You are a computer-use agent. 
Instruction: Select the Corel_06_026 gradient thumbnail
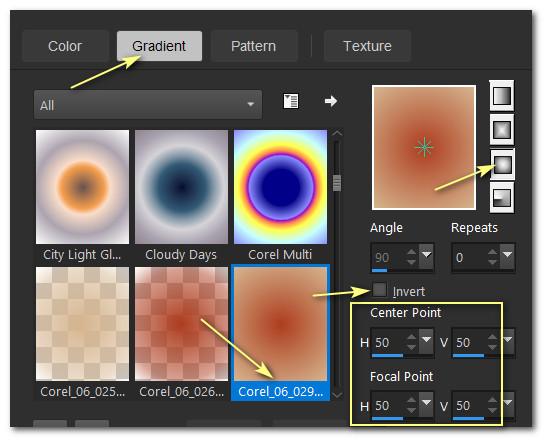coord(181,324)
